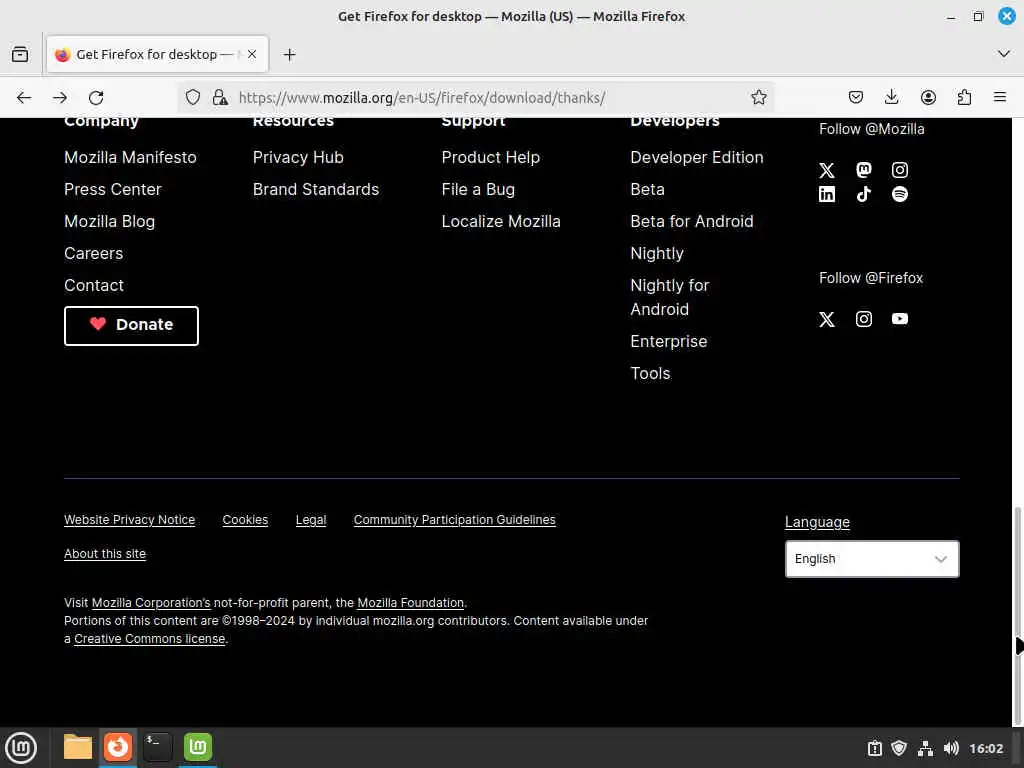This screenshot has height=768, width=1024.
Task: Follow the Mozilla Corporation's link
Action: (151, 603)
